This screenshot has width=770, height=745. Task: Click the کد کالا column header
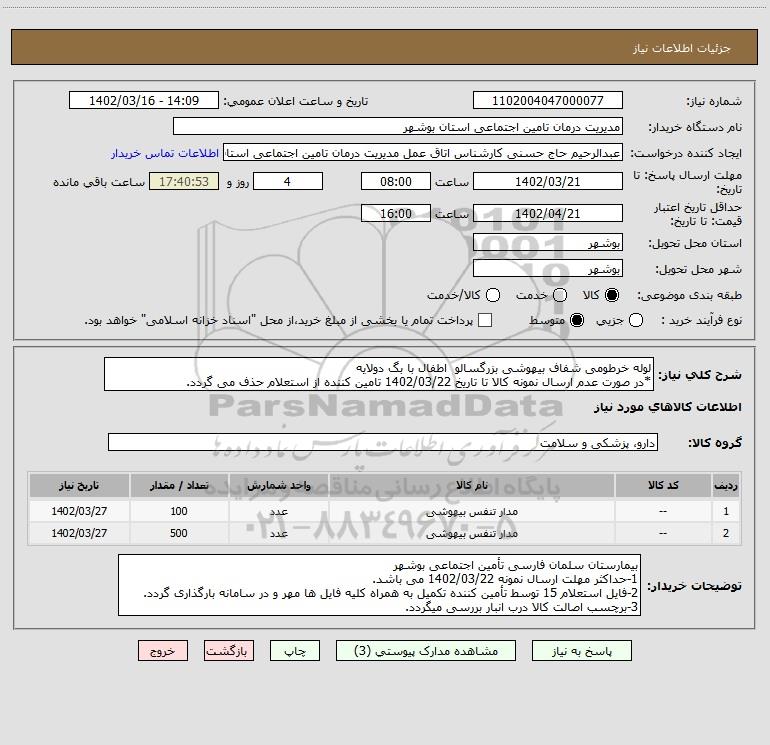(x=663, y=486)
